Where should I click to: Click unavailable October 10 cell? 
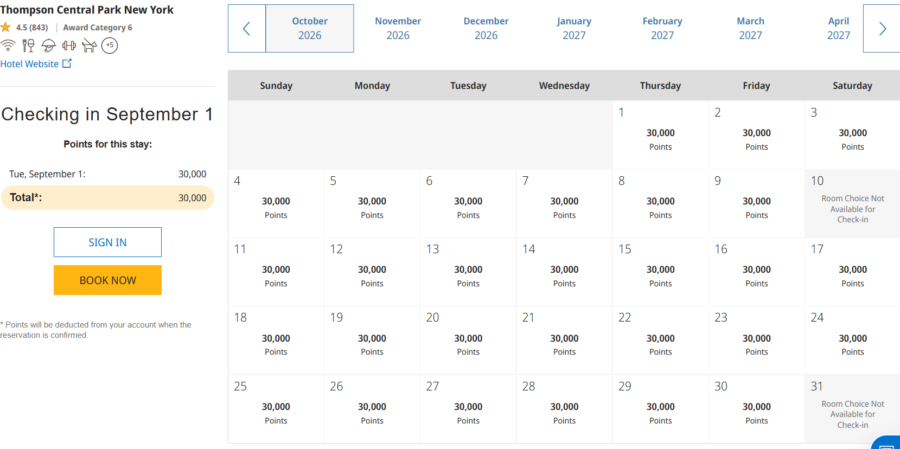click(x=852, y=203)
